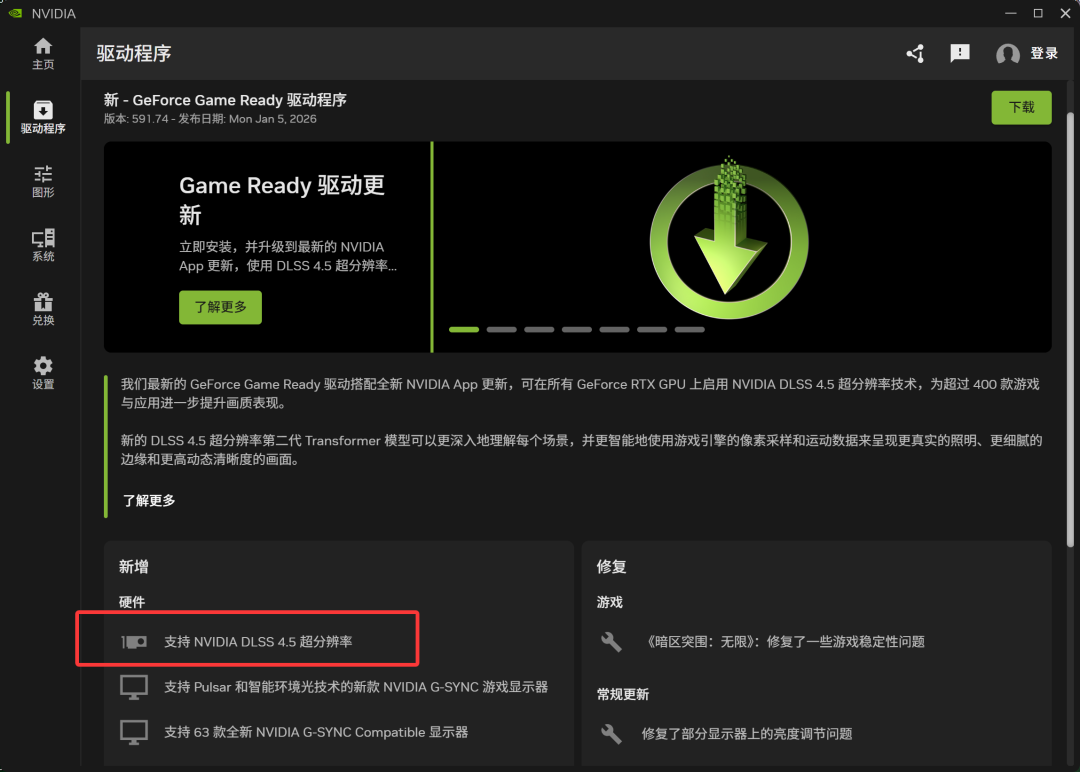Viewport: 1080px width, 772px height.
Task: Open the 图形 graphics settings section
Action: tap(43, 181)
